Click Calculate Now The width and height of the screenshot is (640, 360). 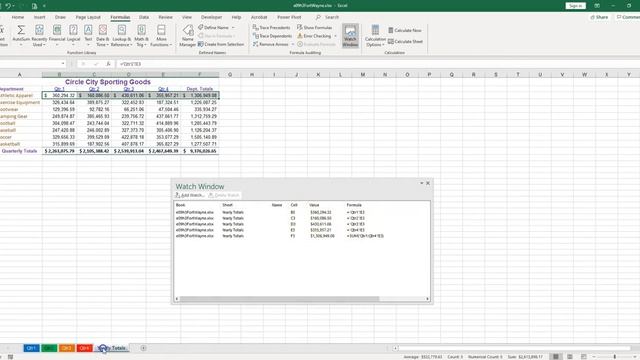404,30
